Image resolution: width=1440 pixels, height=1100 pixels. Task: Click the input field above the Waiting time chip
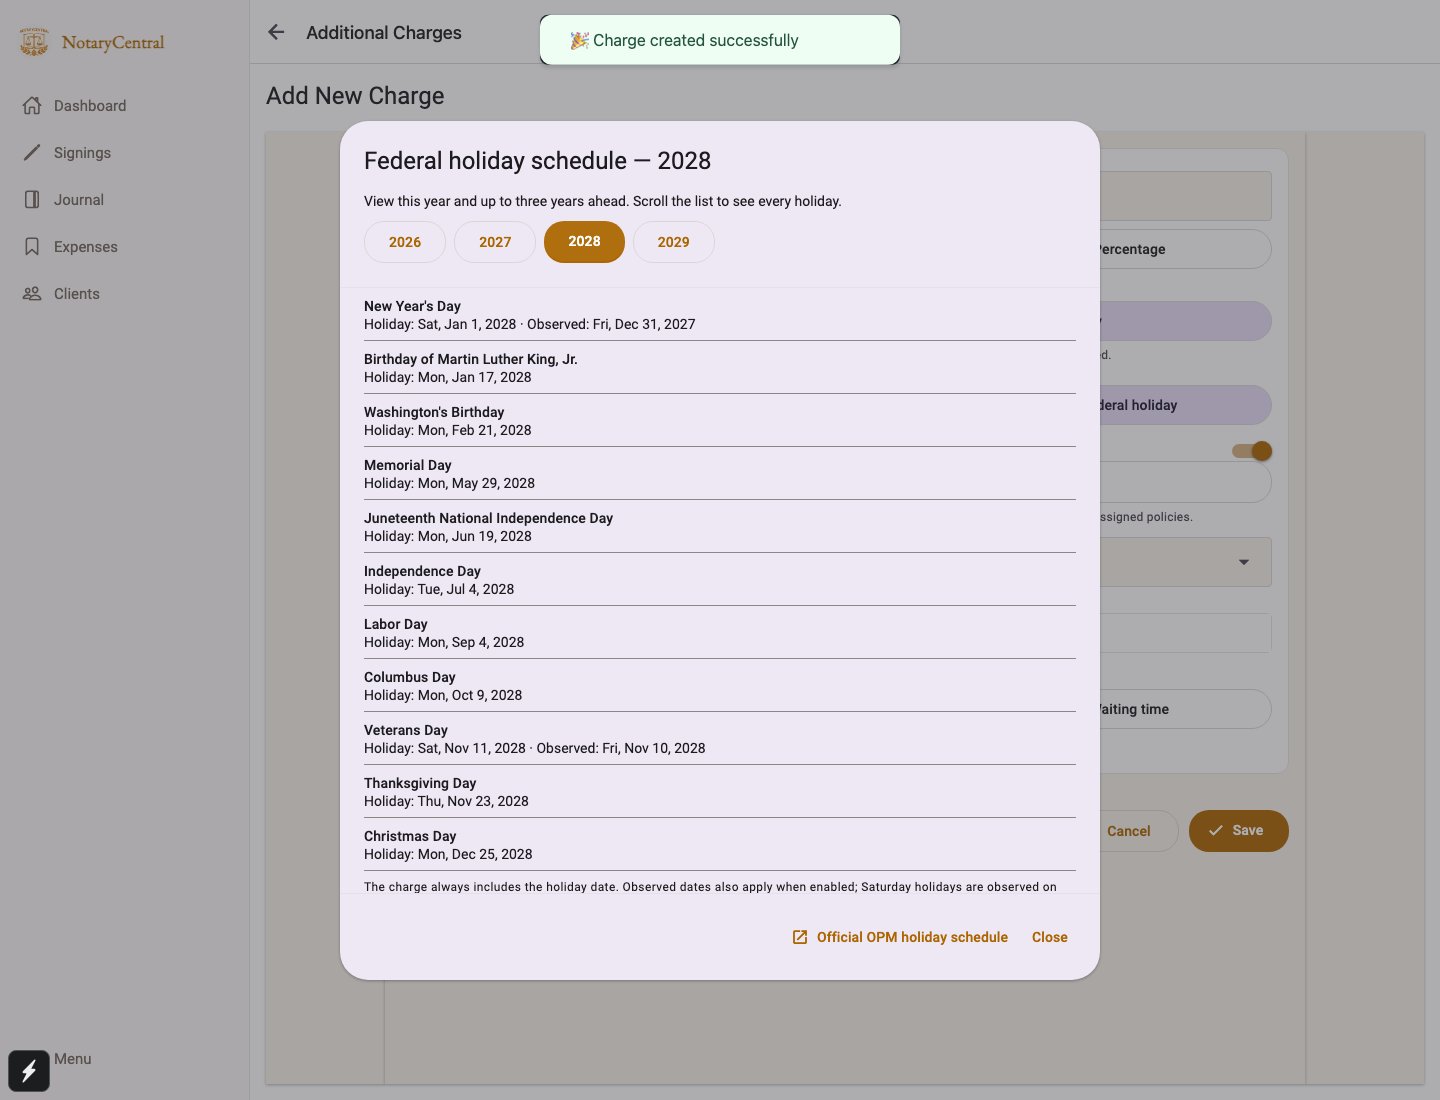[1185, 633]
